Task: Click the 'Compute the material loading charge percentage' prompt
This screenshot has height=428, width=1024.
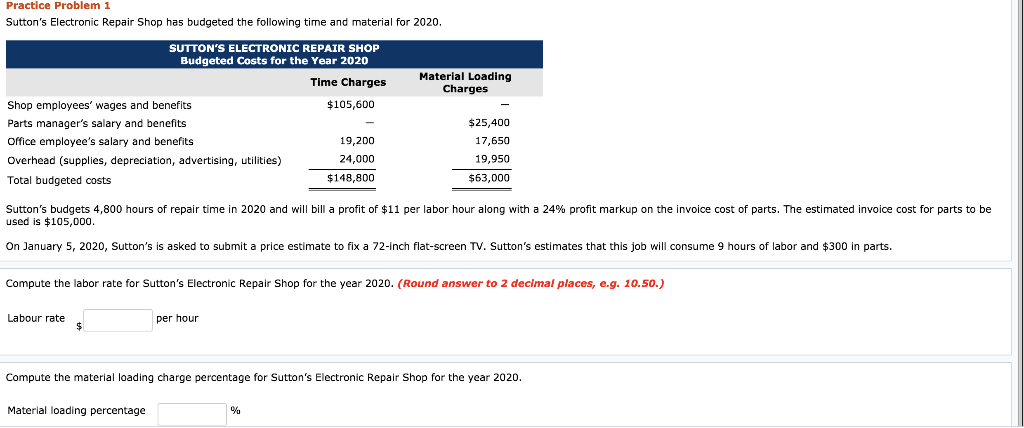Action: pos(264,378)
